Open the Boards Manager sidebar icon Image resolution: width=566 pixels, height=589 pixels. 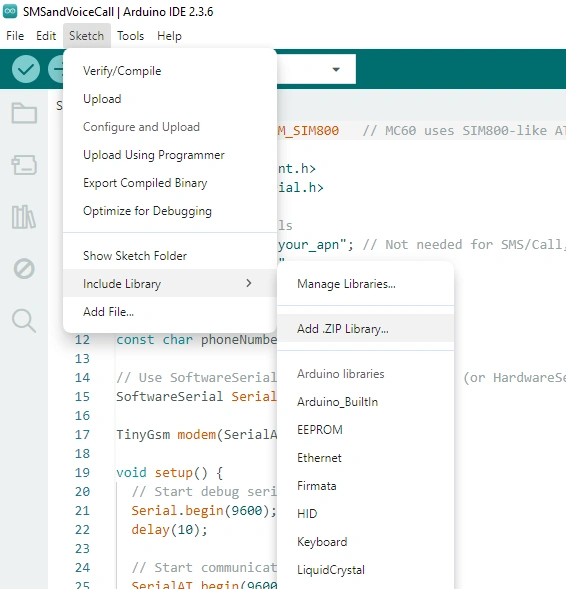[24, 165]
